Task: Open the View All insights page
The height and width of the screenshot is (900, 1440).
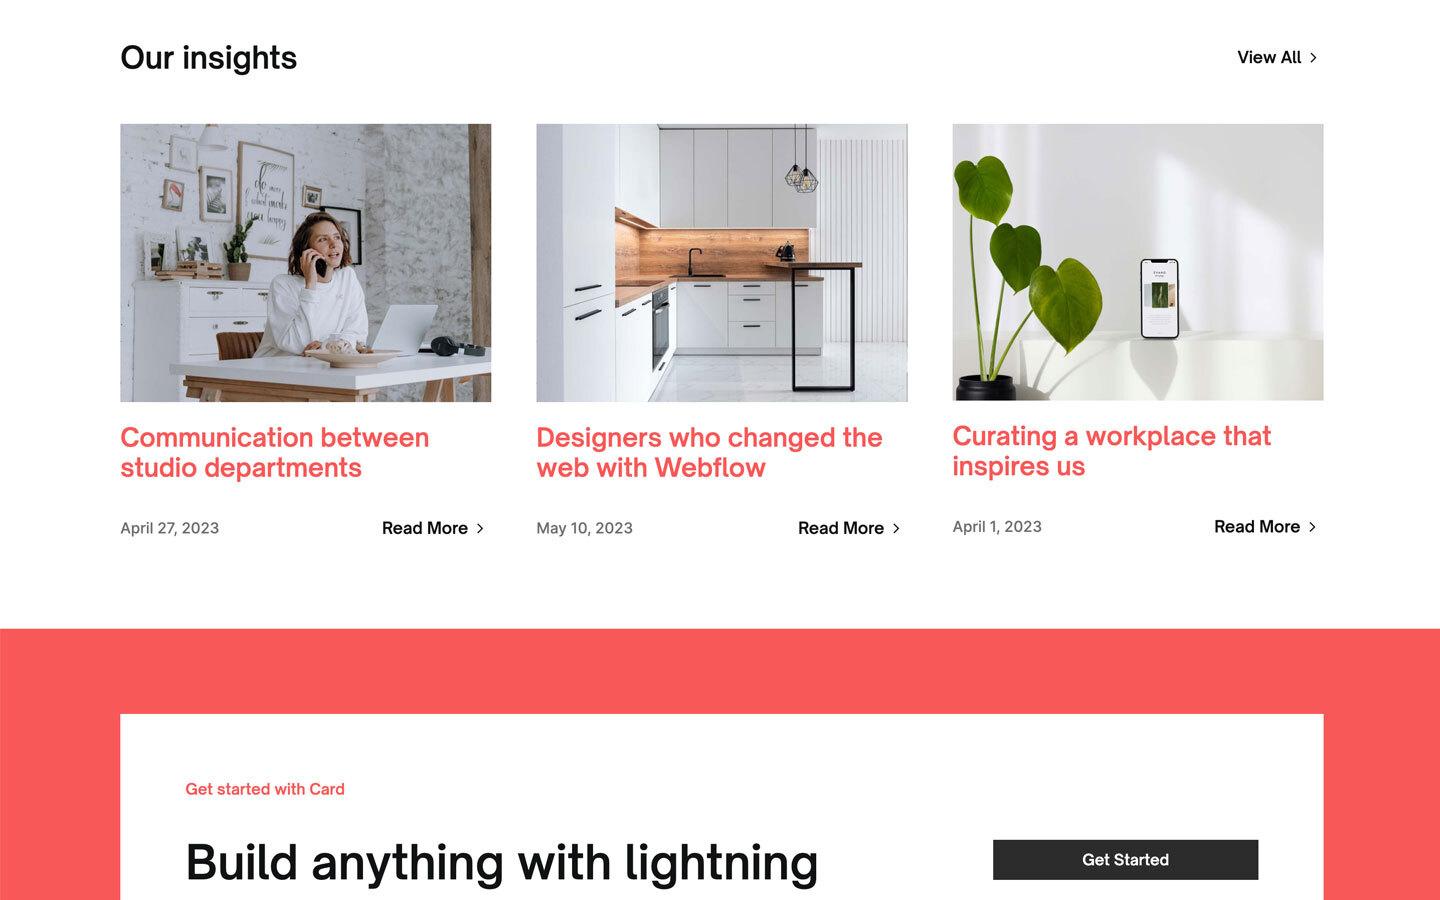Action: coord(1268,57)
